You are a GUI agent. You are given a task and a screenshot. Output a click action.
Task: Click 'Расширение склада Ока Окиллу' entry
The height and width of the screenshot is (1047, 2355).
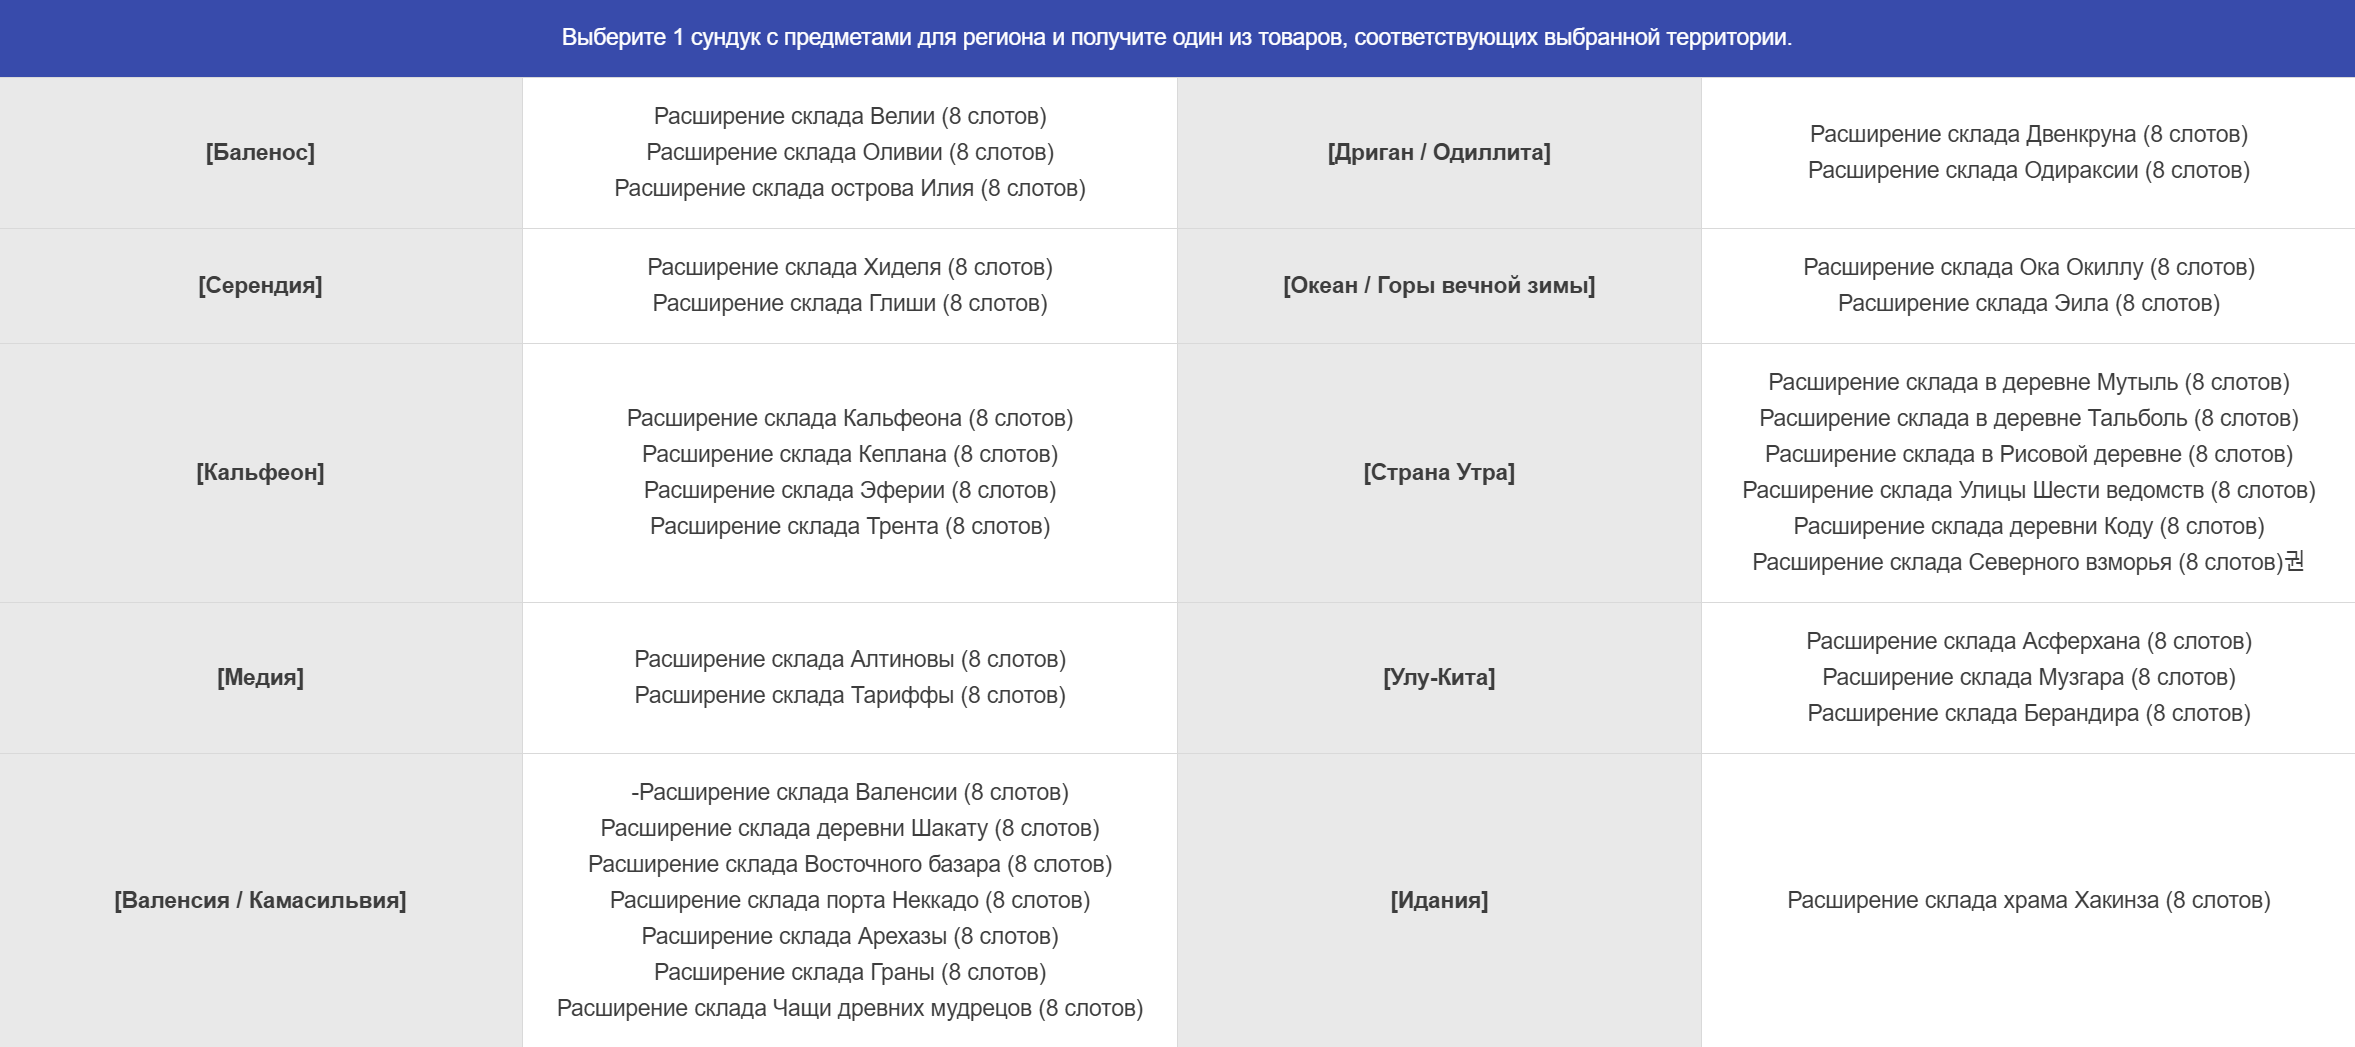pos(2029,267)
